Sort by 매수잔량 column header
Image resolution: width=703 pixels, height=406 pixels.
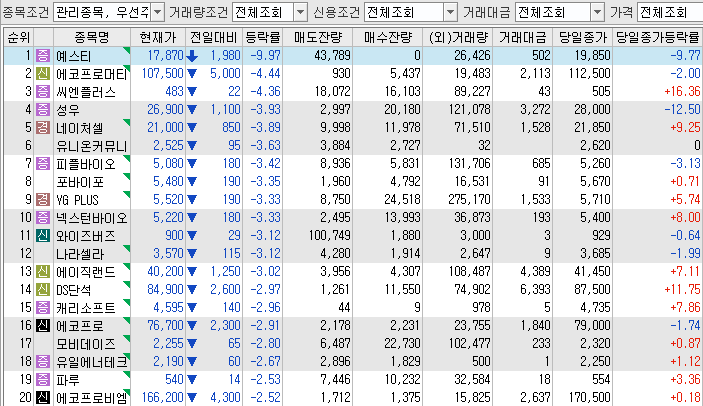[x=388, y=38]
